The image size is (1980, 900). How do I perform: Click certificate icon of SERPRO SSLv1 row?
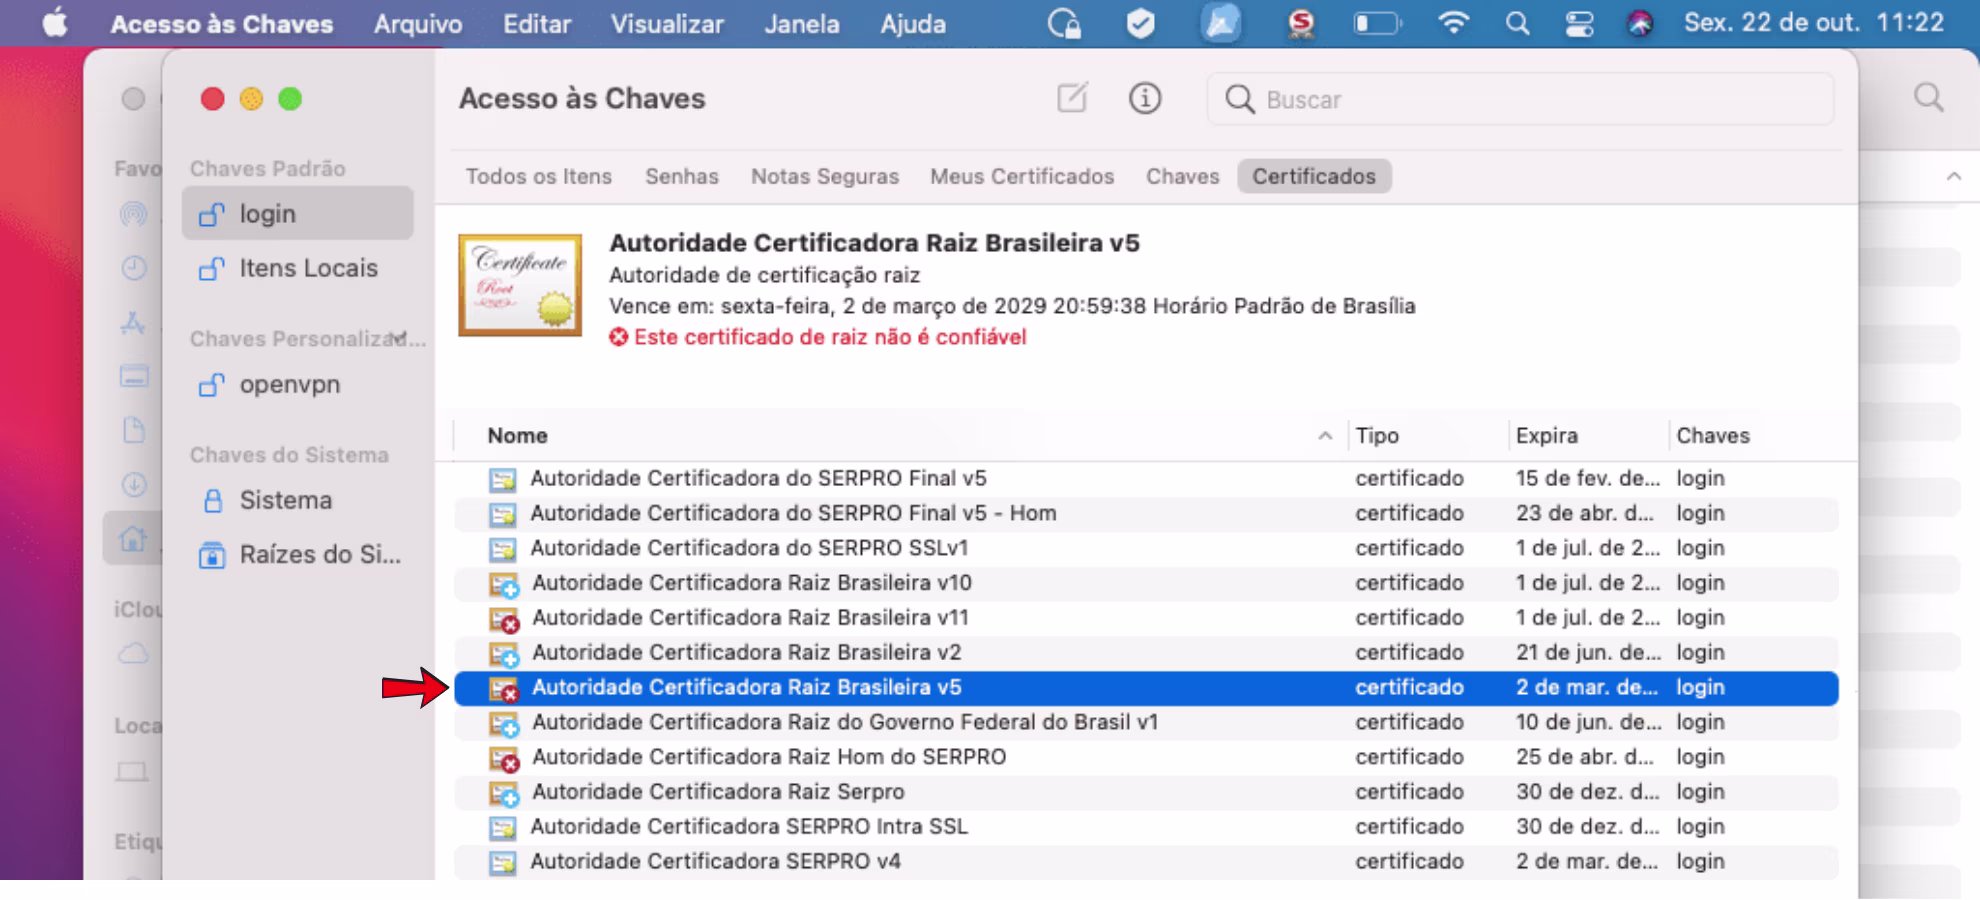pyautogui.click(x=502, y=549)
